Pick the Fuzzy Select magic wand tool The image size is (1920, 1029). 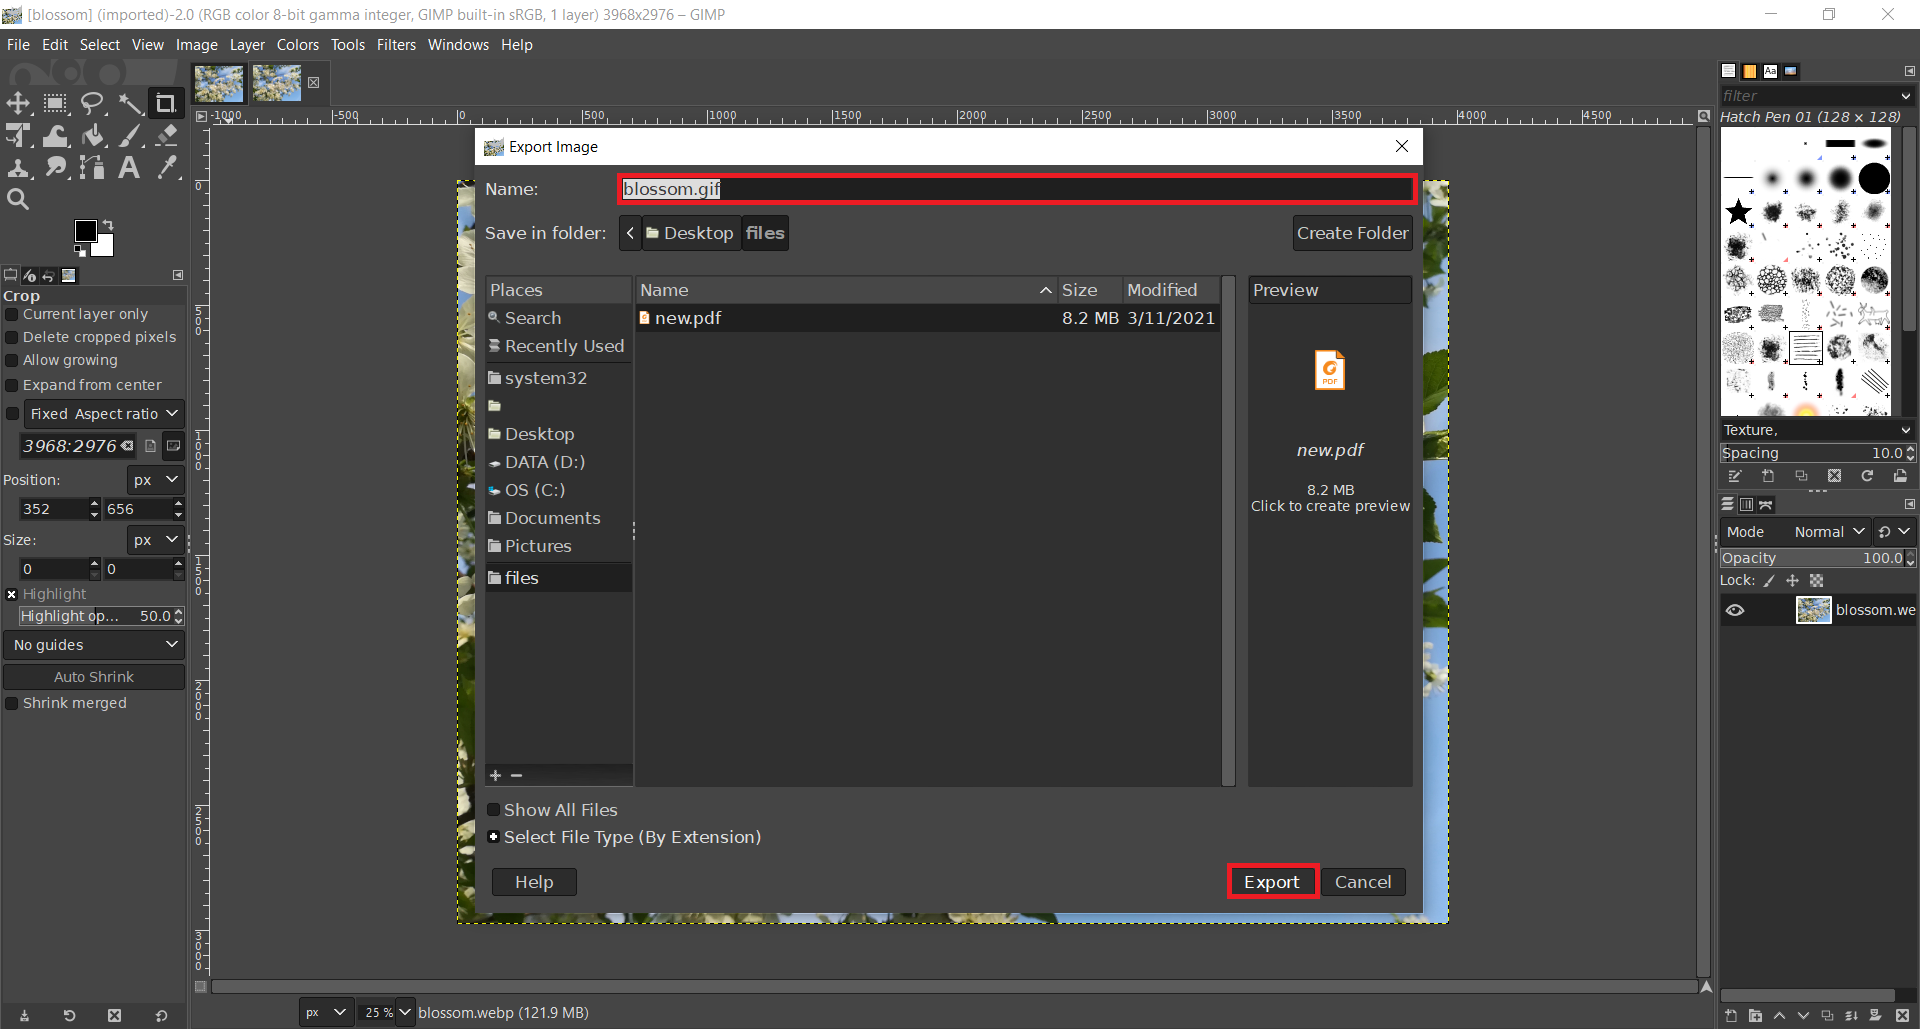(130, 103)
